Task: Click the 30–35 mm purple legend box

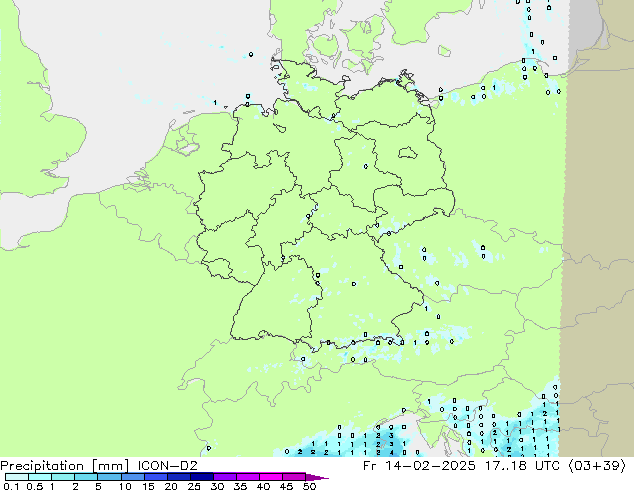Action: (x=224, y=477)
